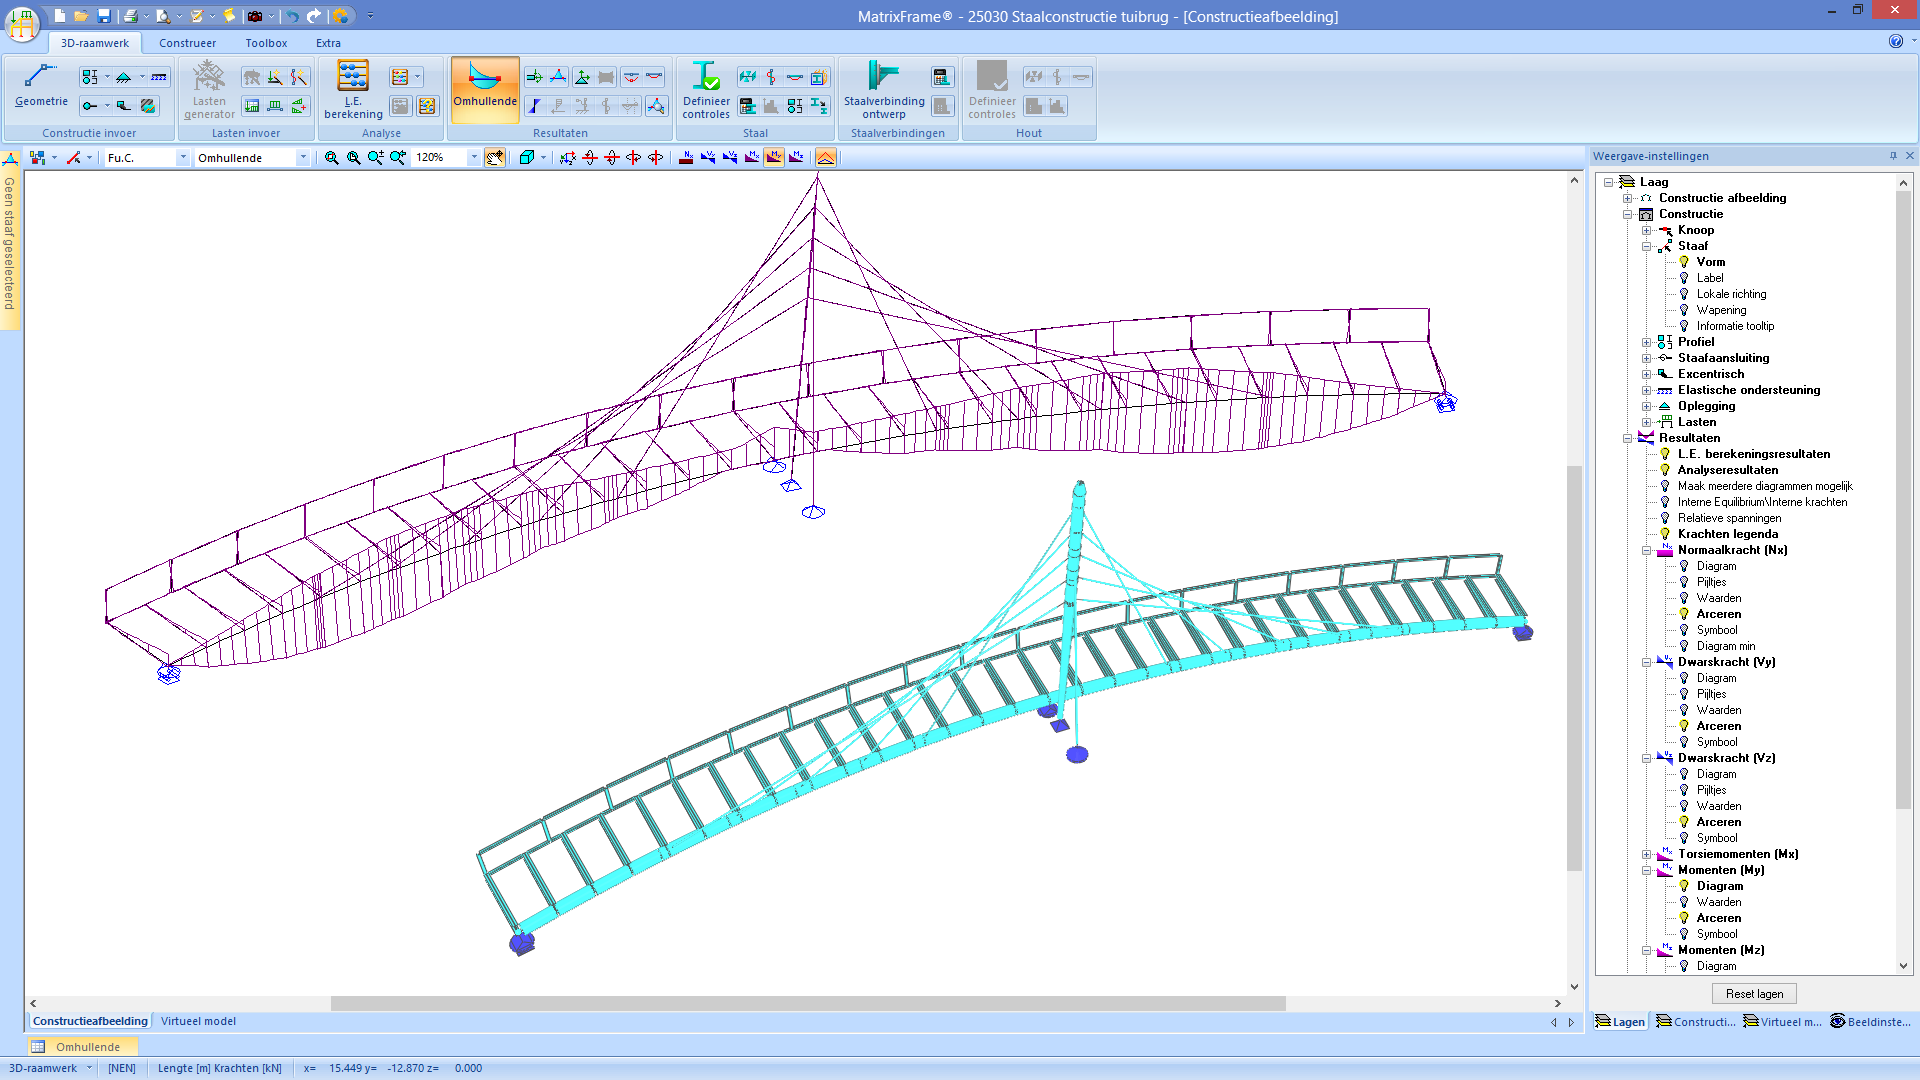Click the save icon in quick access toolbar
1920x1080 pixels.
pyautogui.click(x=104, y=16)
